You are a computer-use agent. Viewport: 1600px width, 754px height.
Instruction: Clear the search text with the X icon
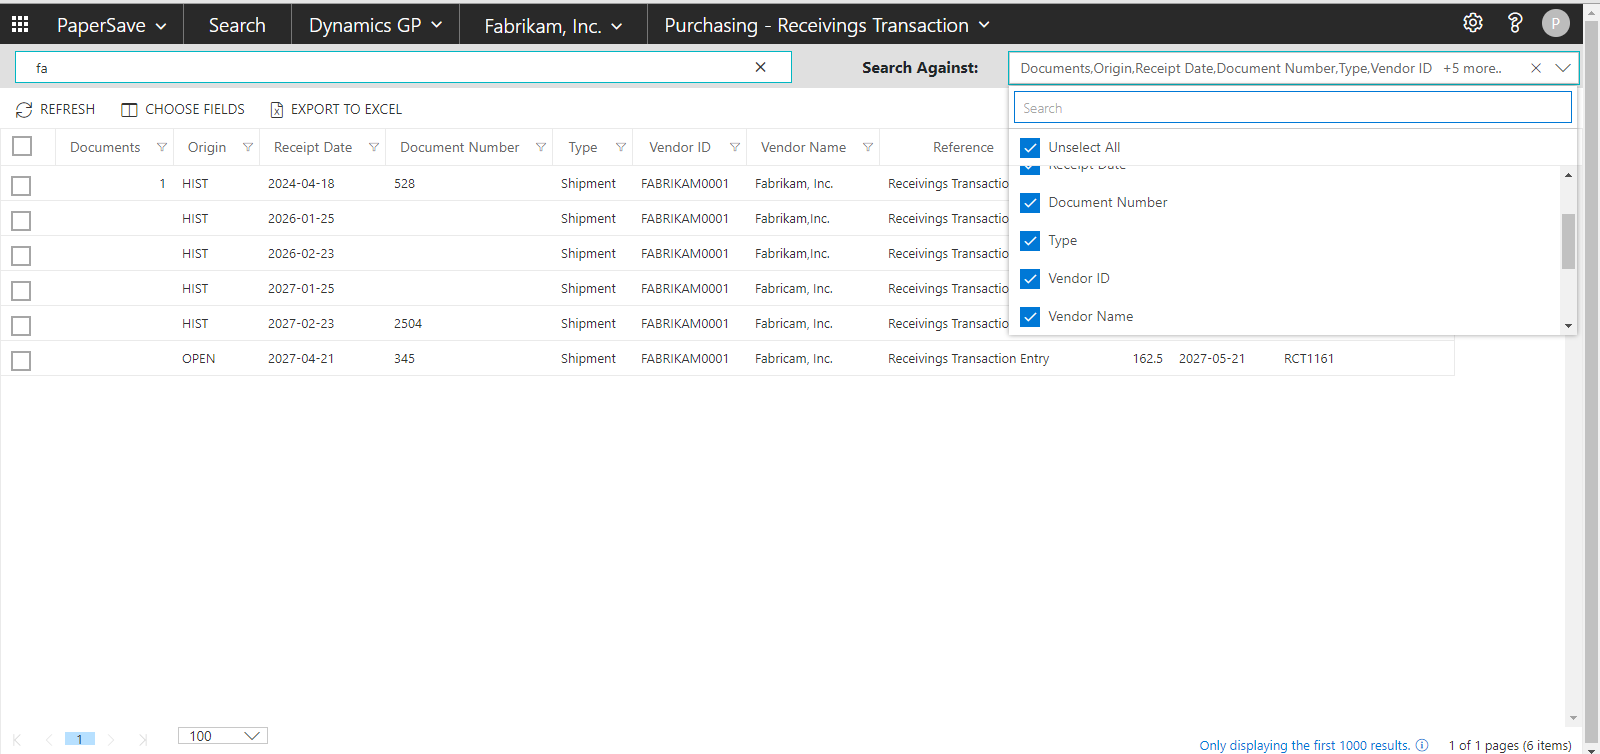[x=760, y=67]
